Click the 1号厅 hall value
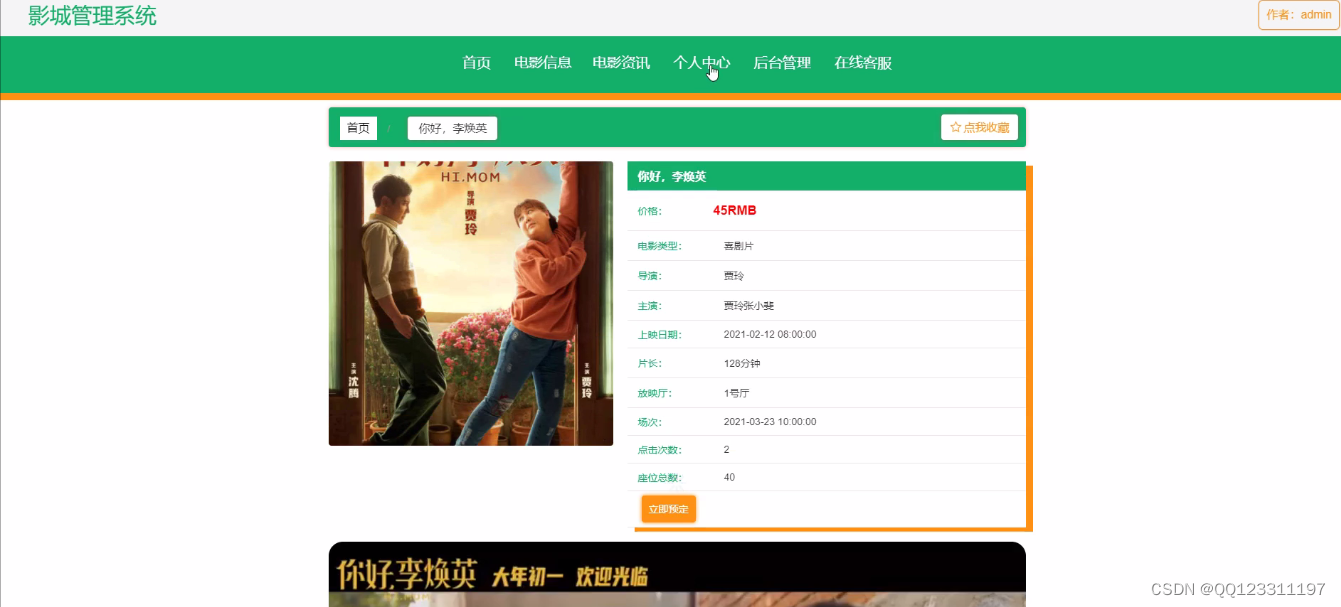This screenshot has height=607, width=1341. tap(736, 393)
